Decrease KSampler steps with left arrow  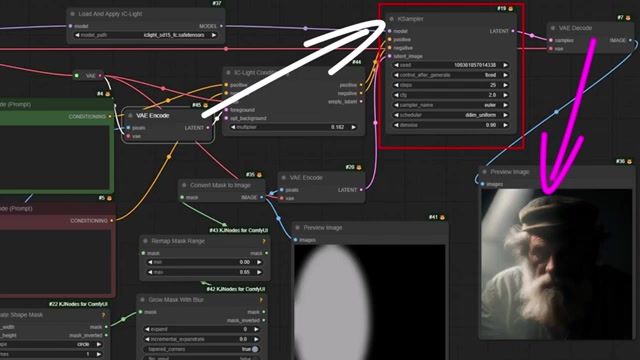click(396, 85)
